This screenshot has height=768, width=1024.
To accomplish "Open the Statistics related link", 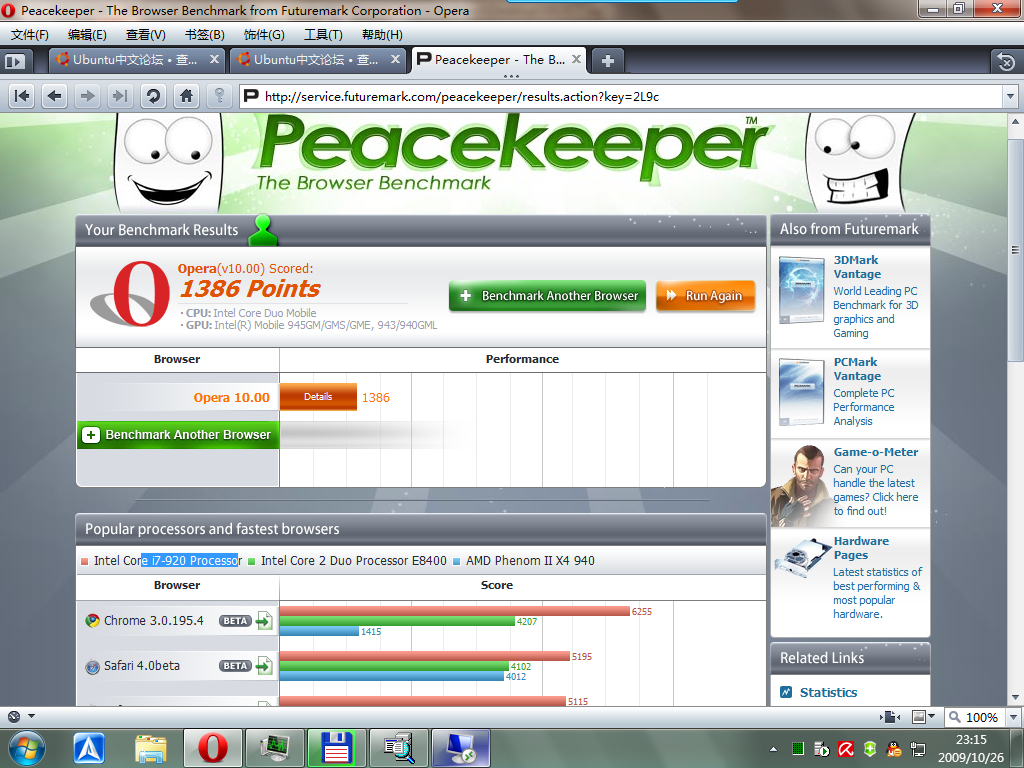I will 828,692.
